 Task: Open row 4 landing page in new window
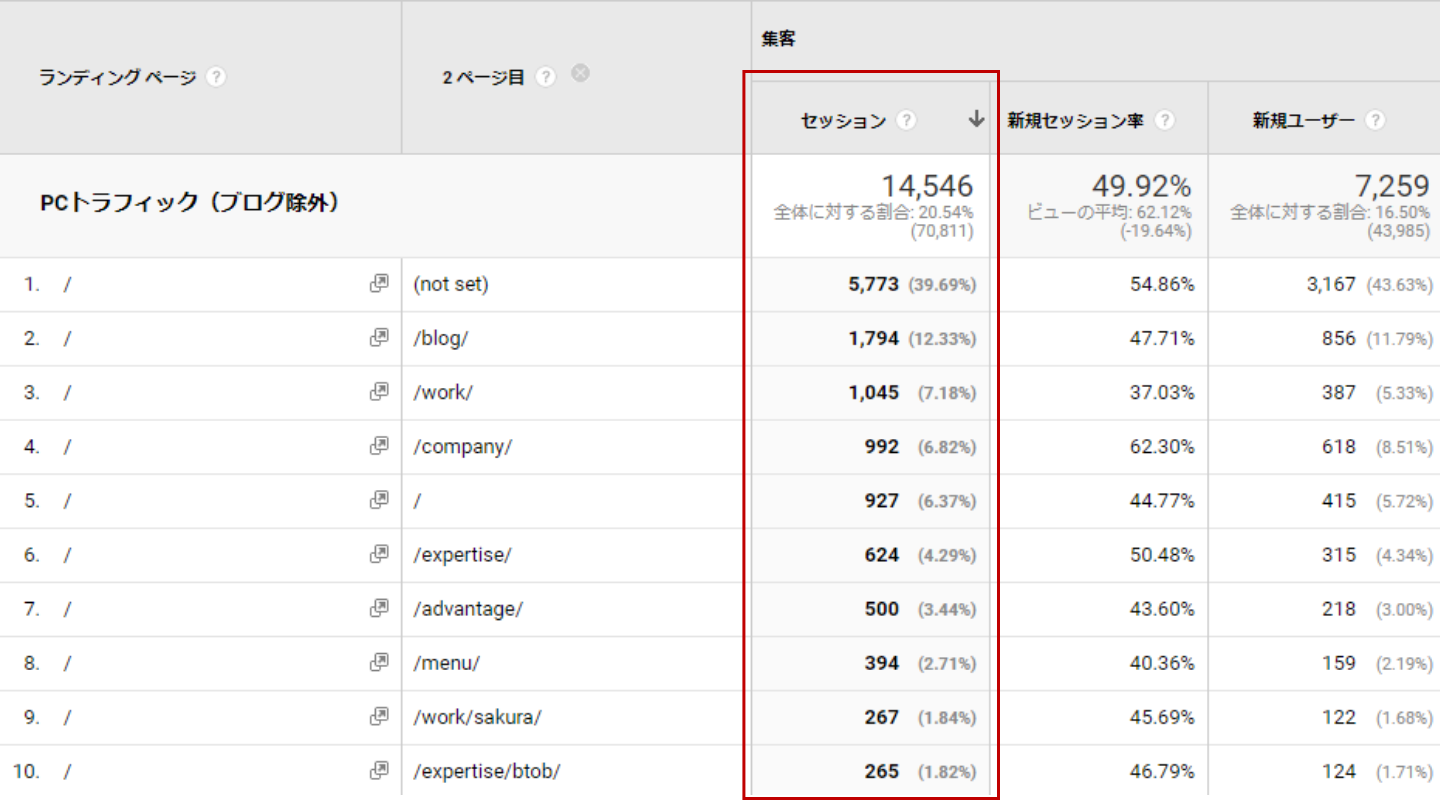coord(379,446)
